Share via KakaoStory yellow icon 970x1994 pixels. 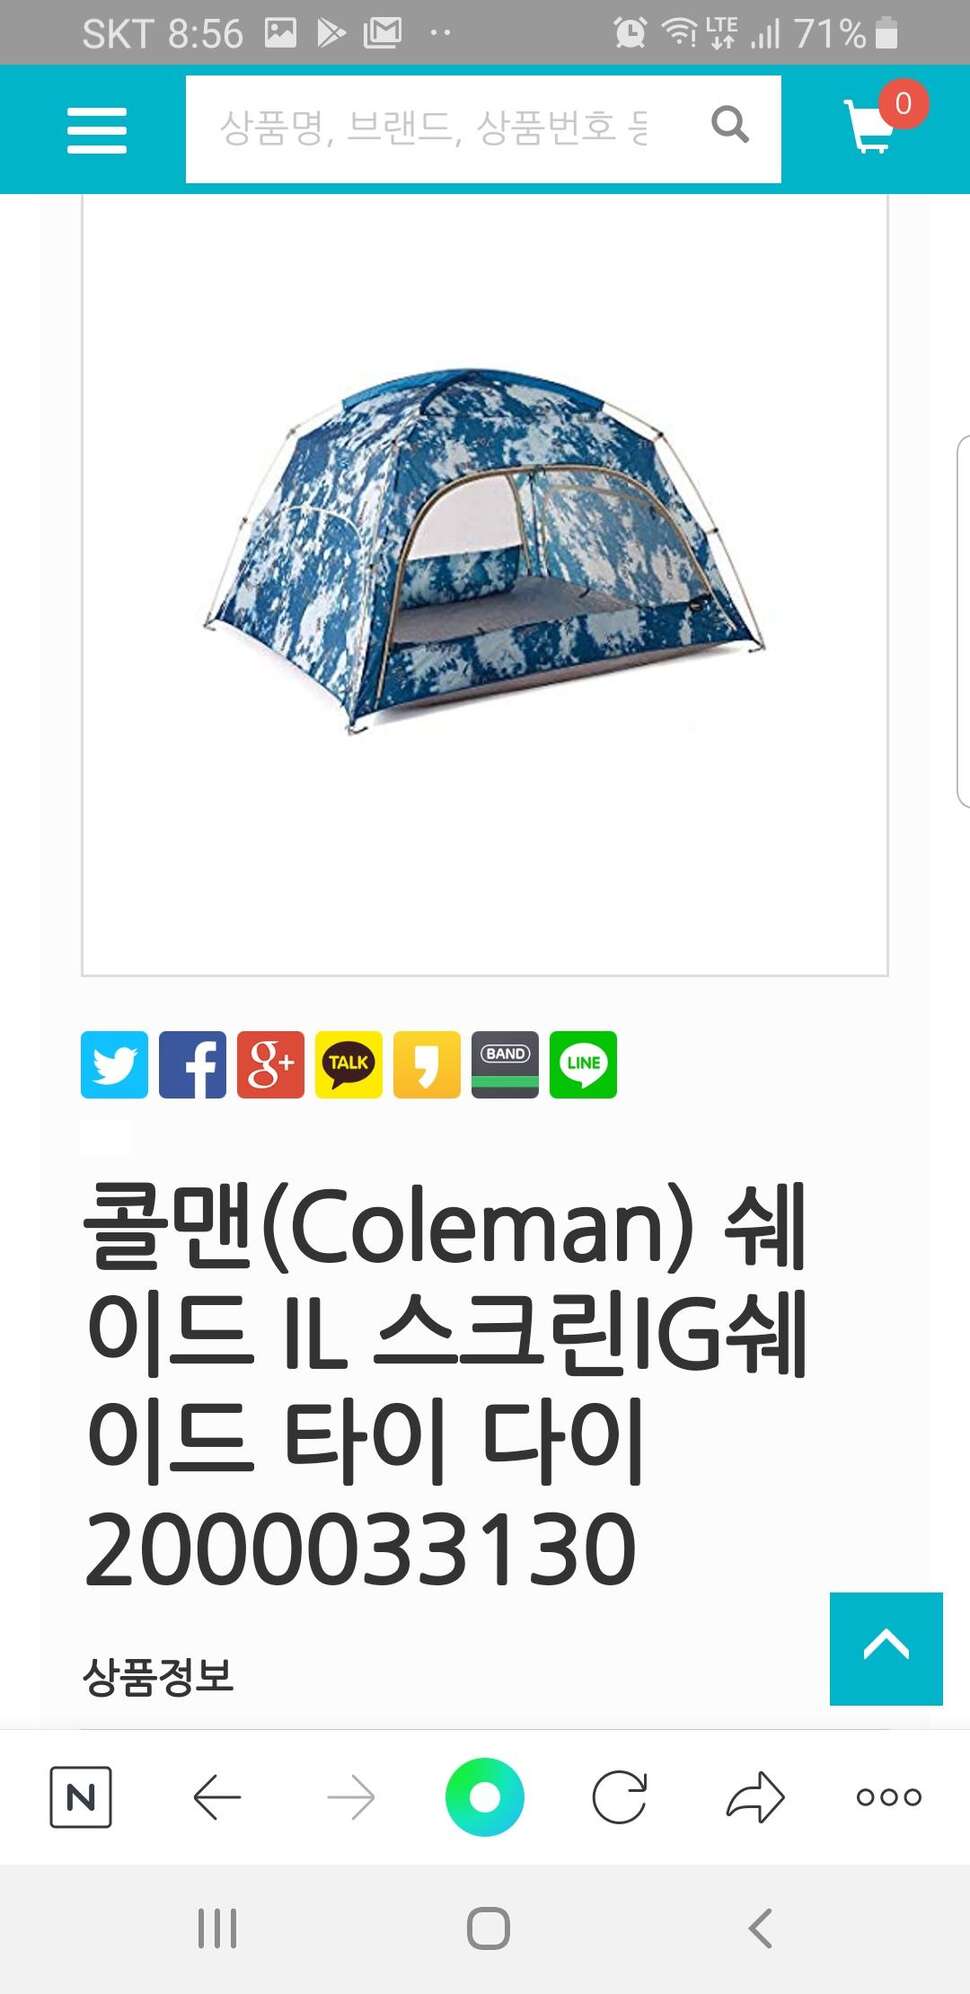(x=426, y=1064)
